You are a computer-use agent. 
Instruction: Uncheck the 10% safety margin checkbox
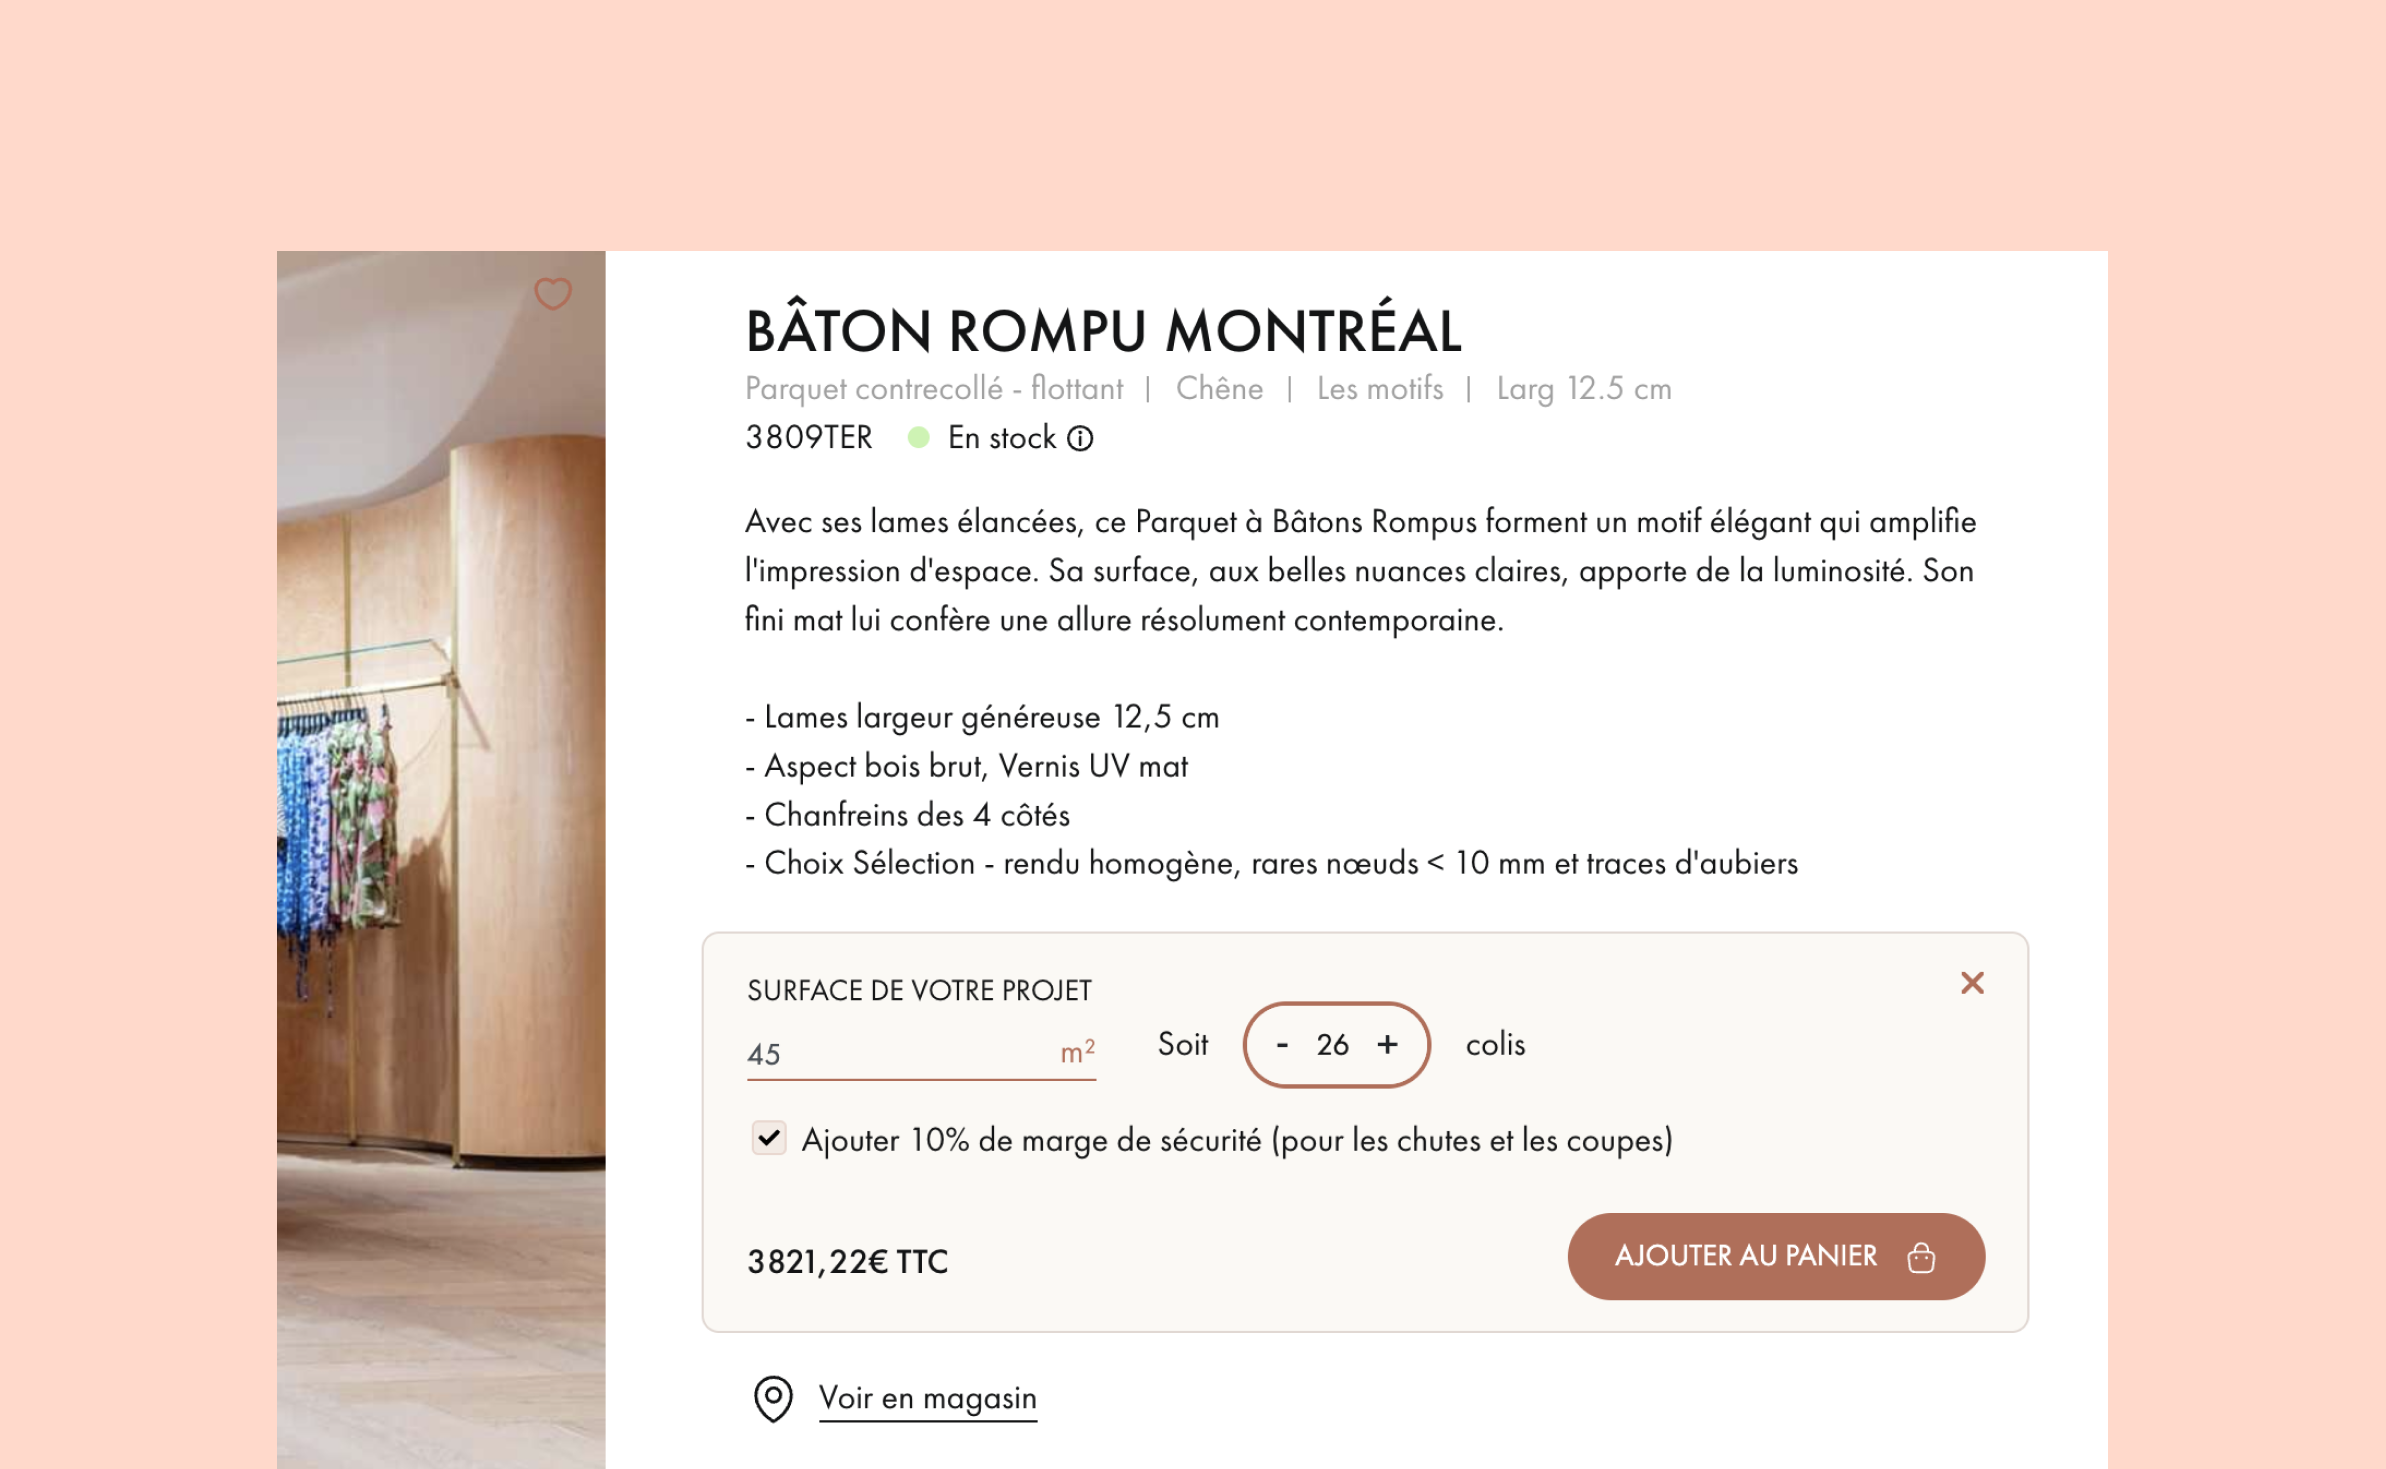768,1138
